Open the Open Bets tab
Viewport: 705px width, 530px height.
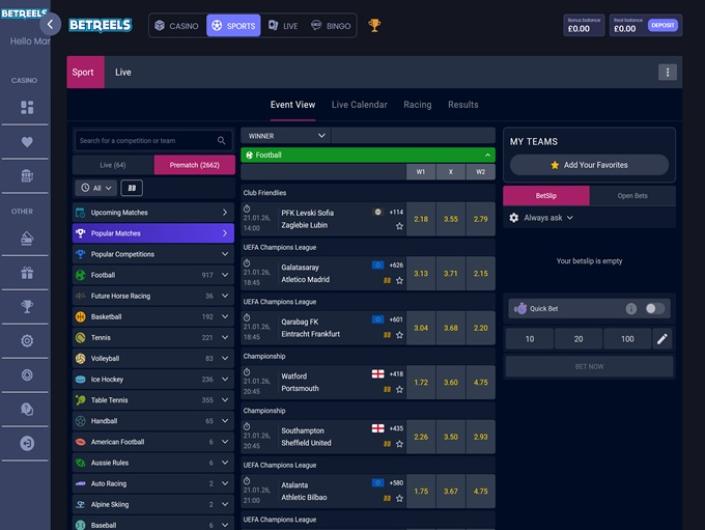(632, 196)
